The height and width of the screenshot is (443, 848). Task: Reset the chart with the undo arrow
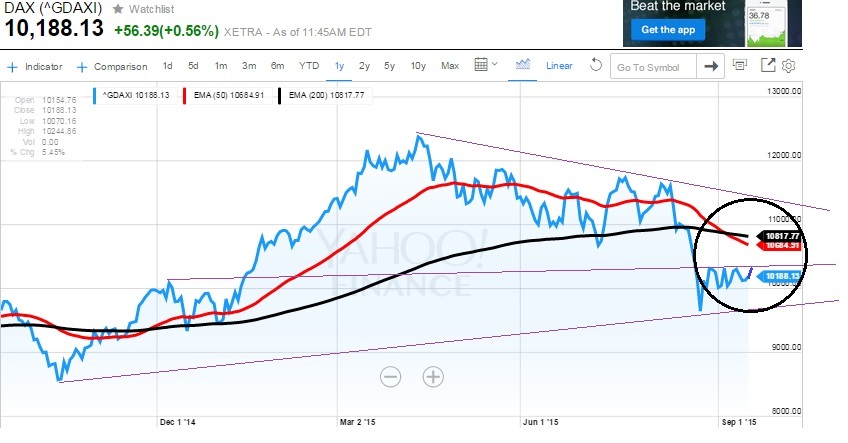(595, 67)
